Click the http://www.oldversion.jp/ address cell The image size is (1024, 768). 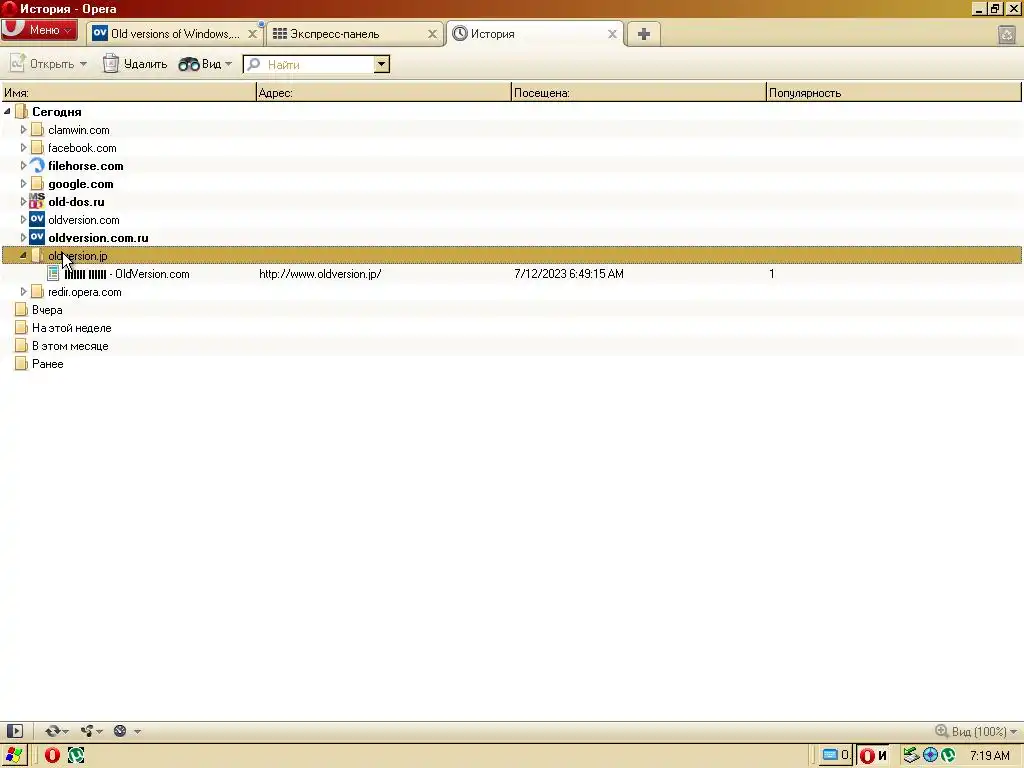pyautogui.click(x=320, y=274)
